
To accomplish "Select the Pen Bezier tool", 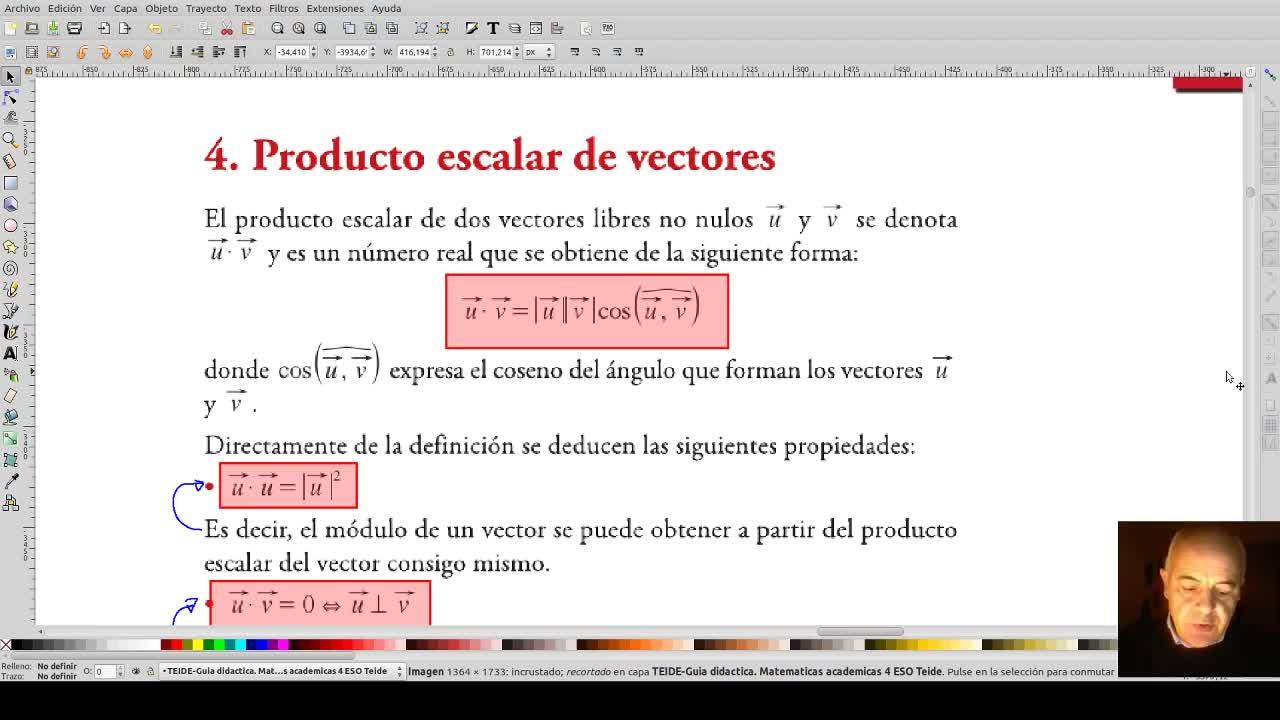I will tap(11, 311).
